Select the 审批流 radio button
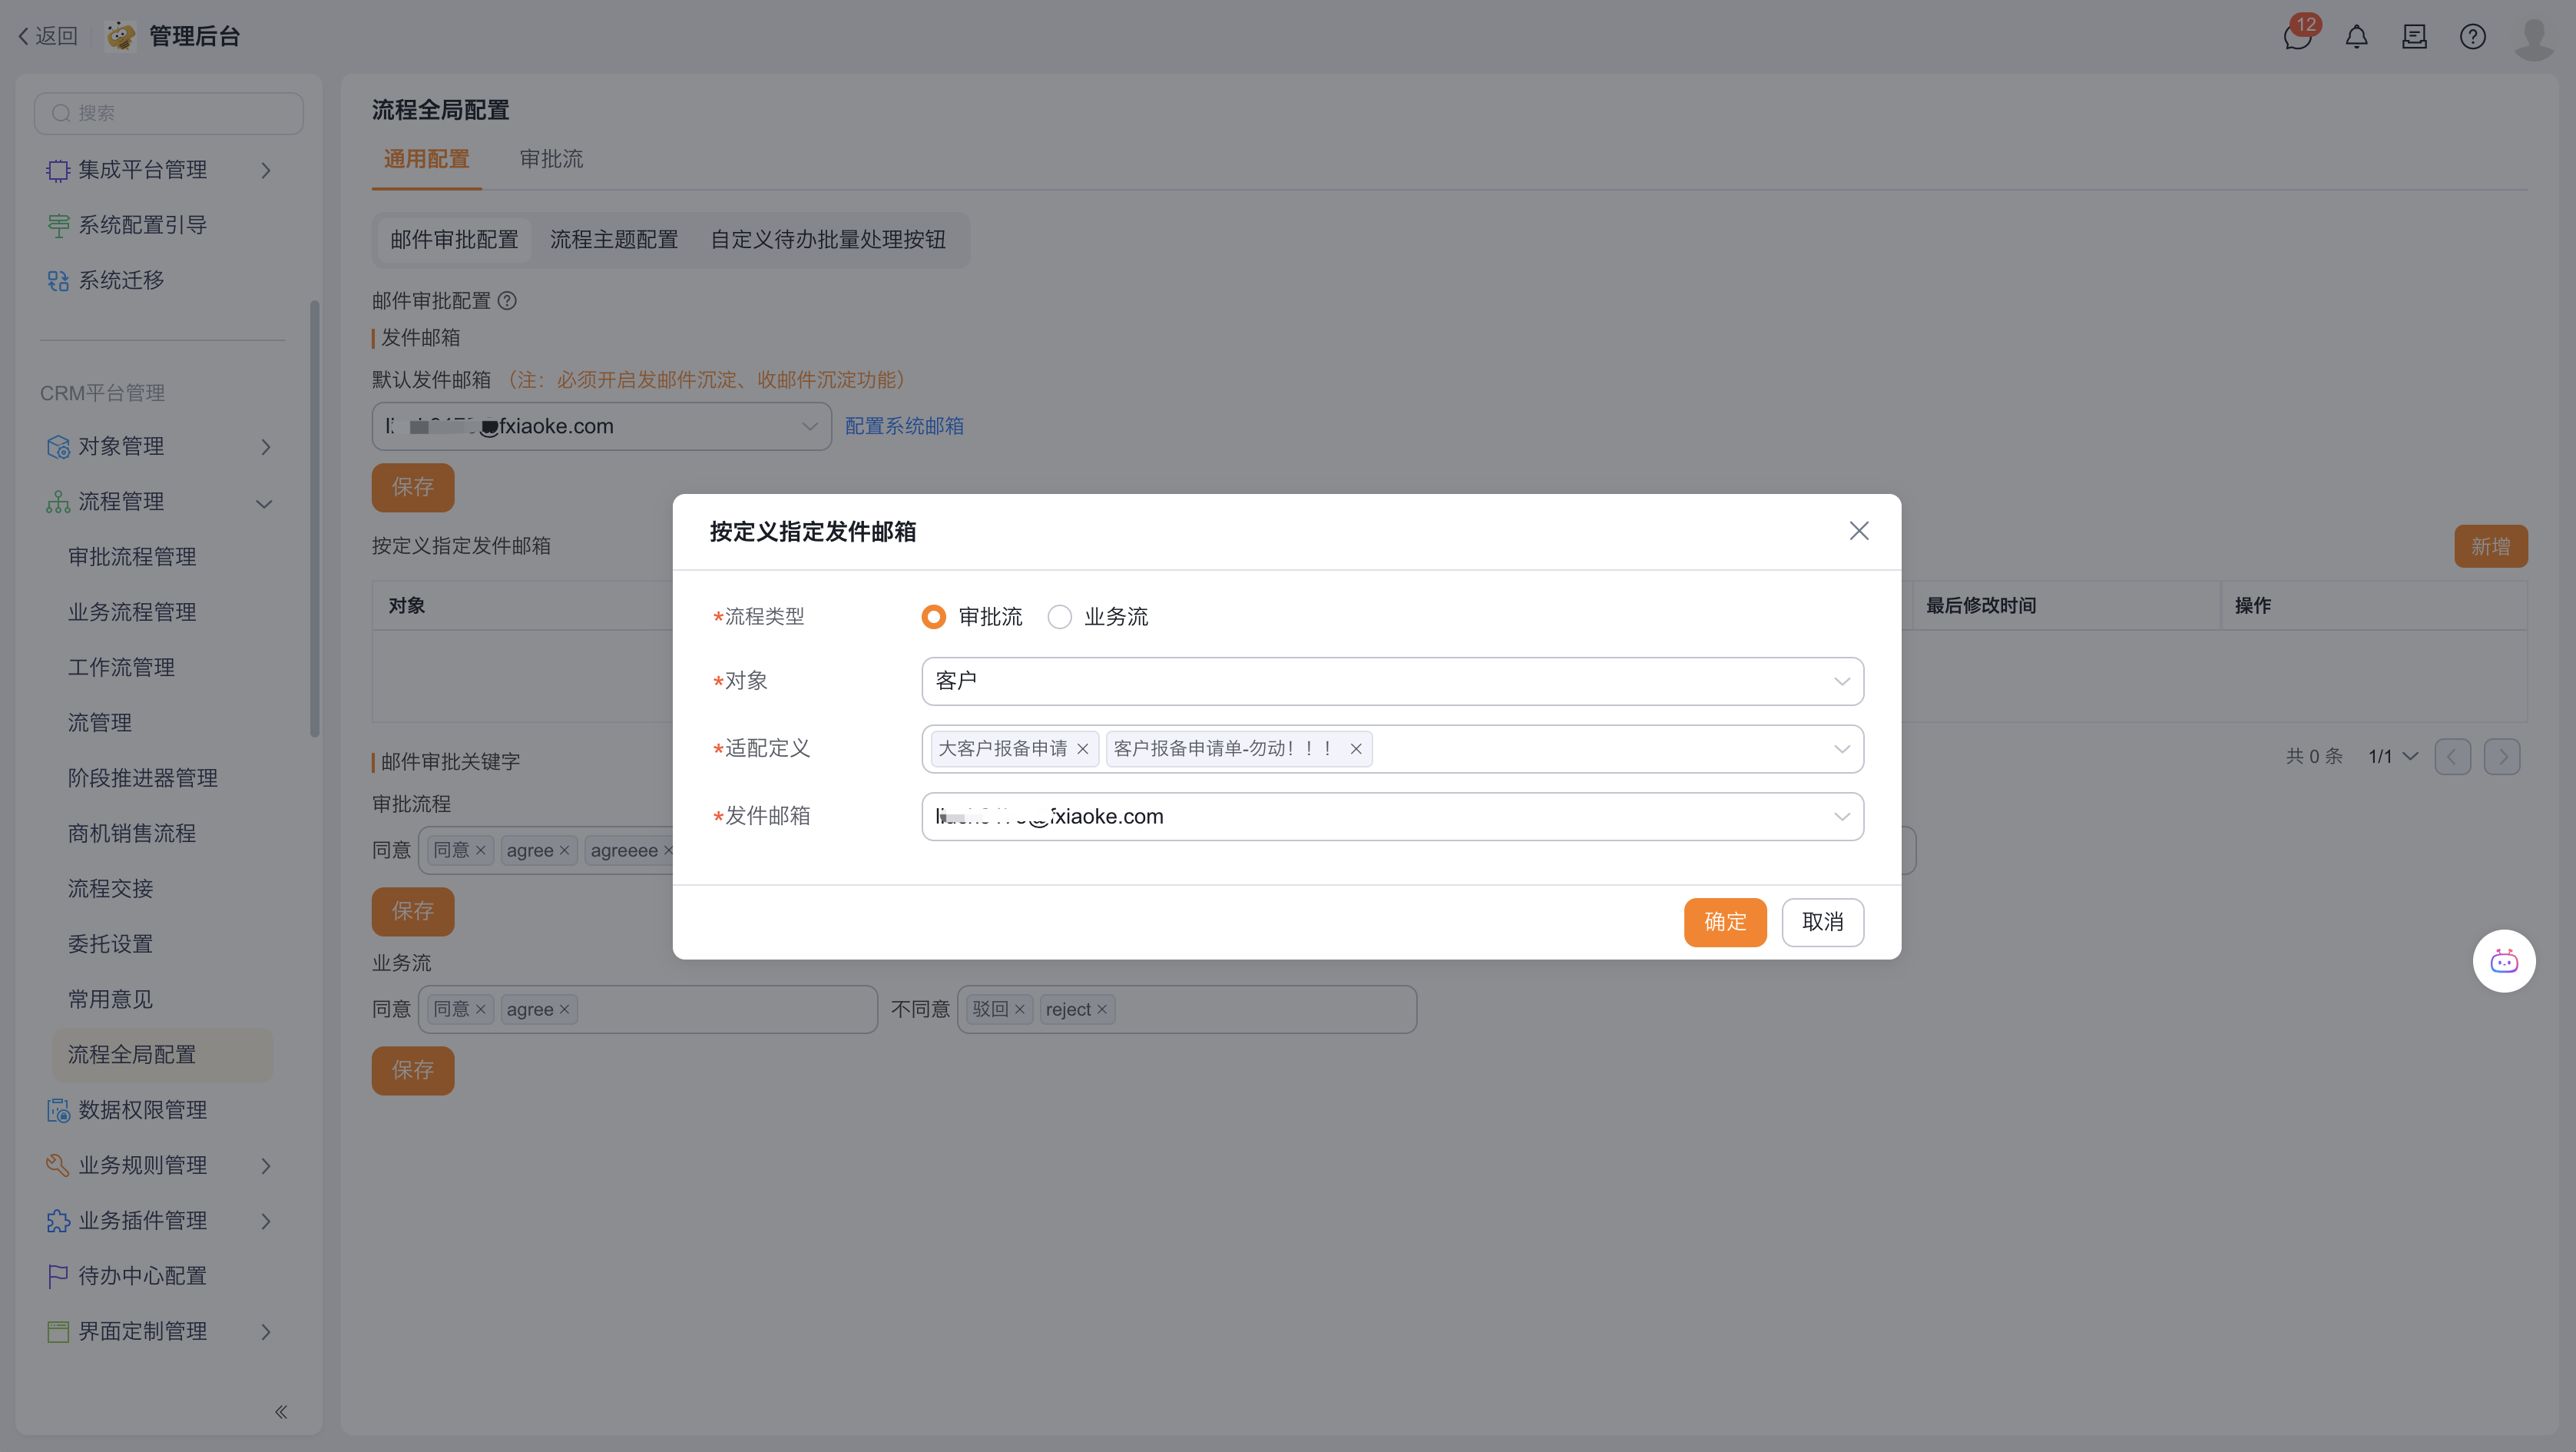Viewport: 2576px width, 1452px height. click(x=933, y=617)
